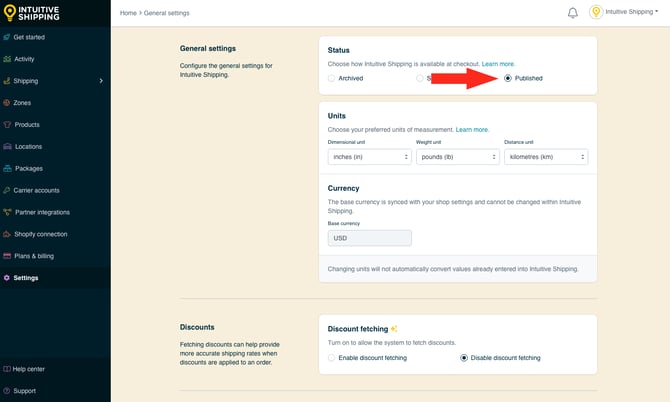
Task: Click the Settings gear icon
Action: (x=7, y=278)
